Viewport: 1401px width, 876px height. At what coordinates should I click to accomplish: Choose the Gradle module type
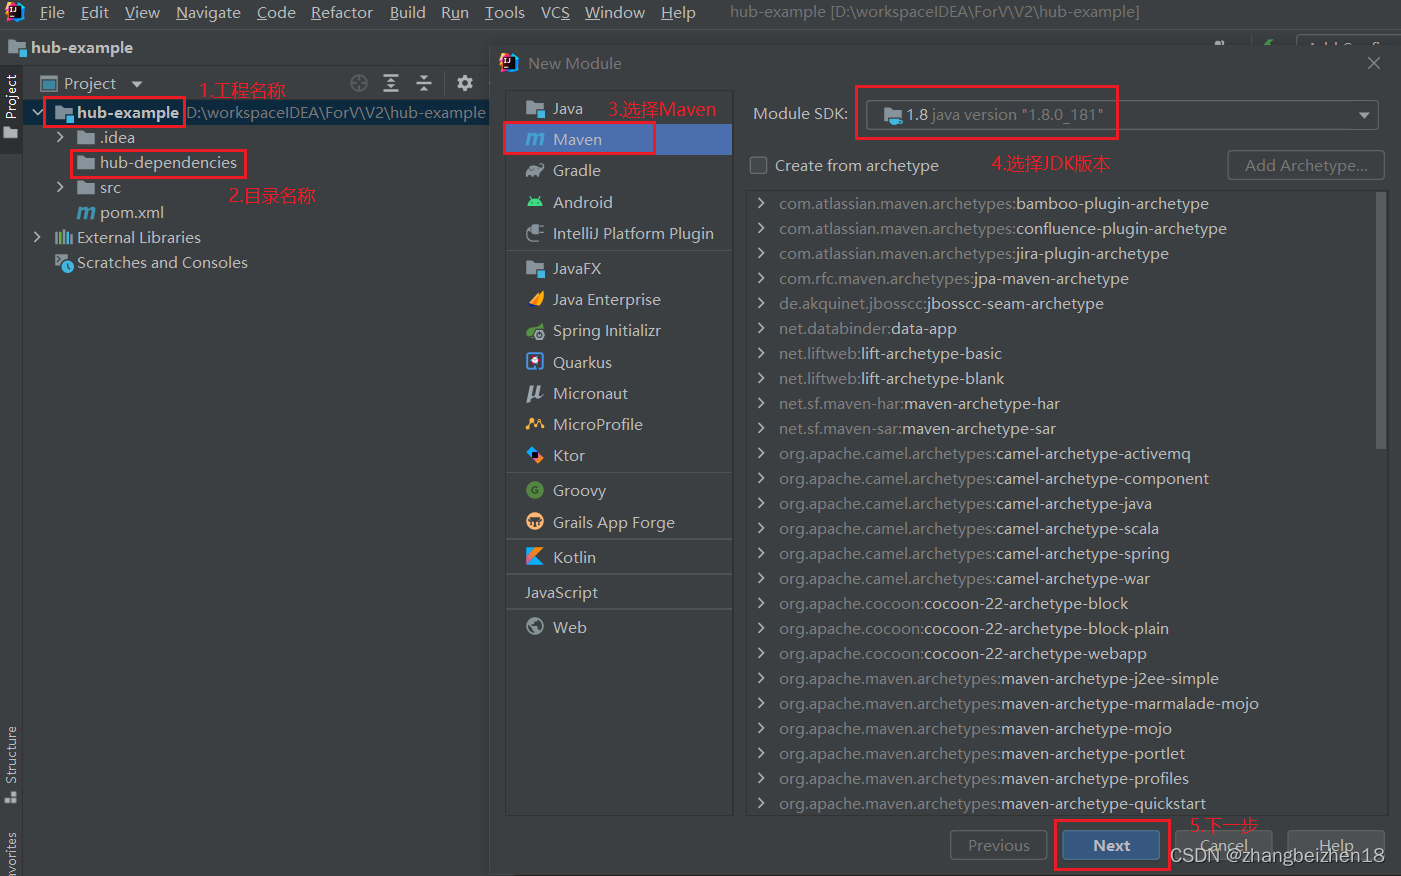618,171
